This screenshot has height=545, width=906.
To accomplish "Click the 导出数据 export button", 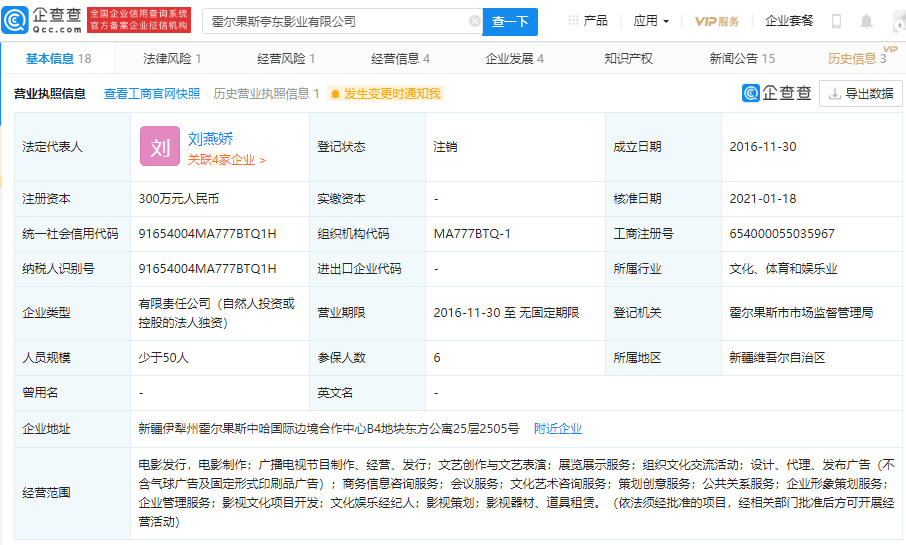I will (860, 93).
